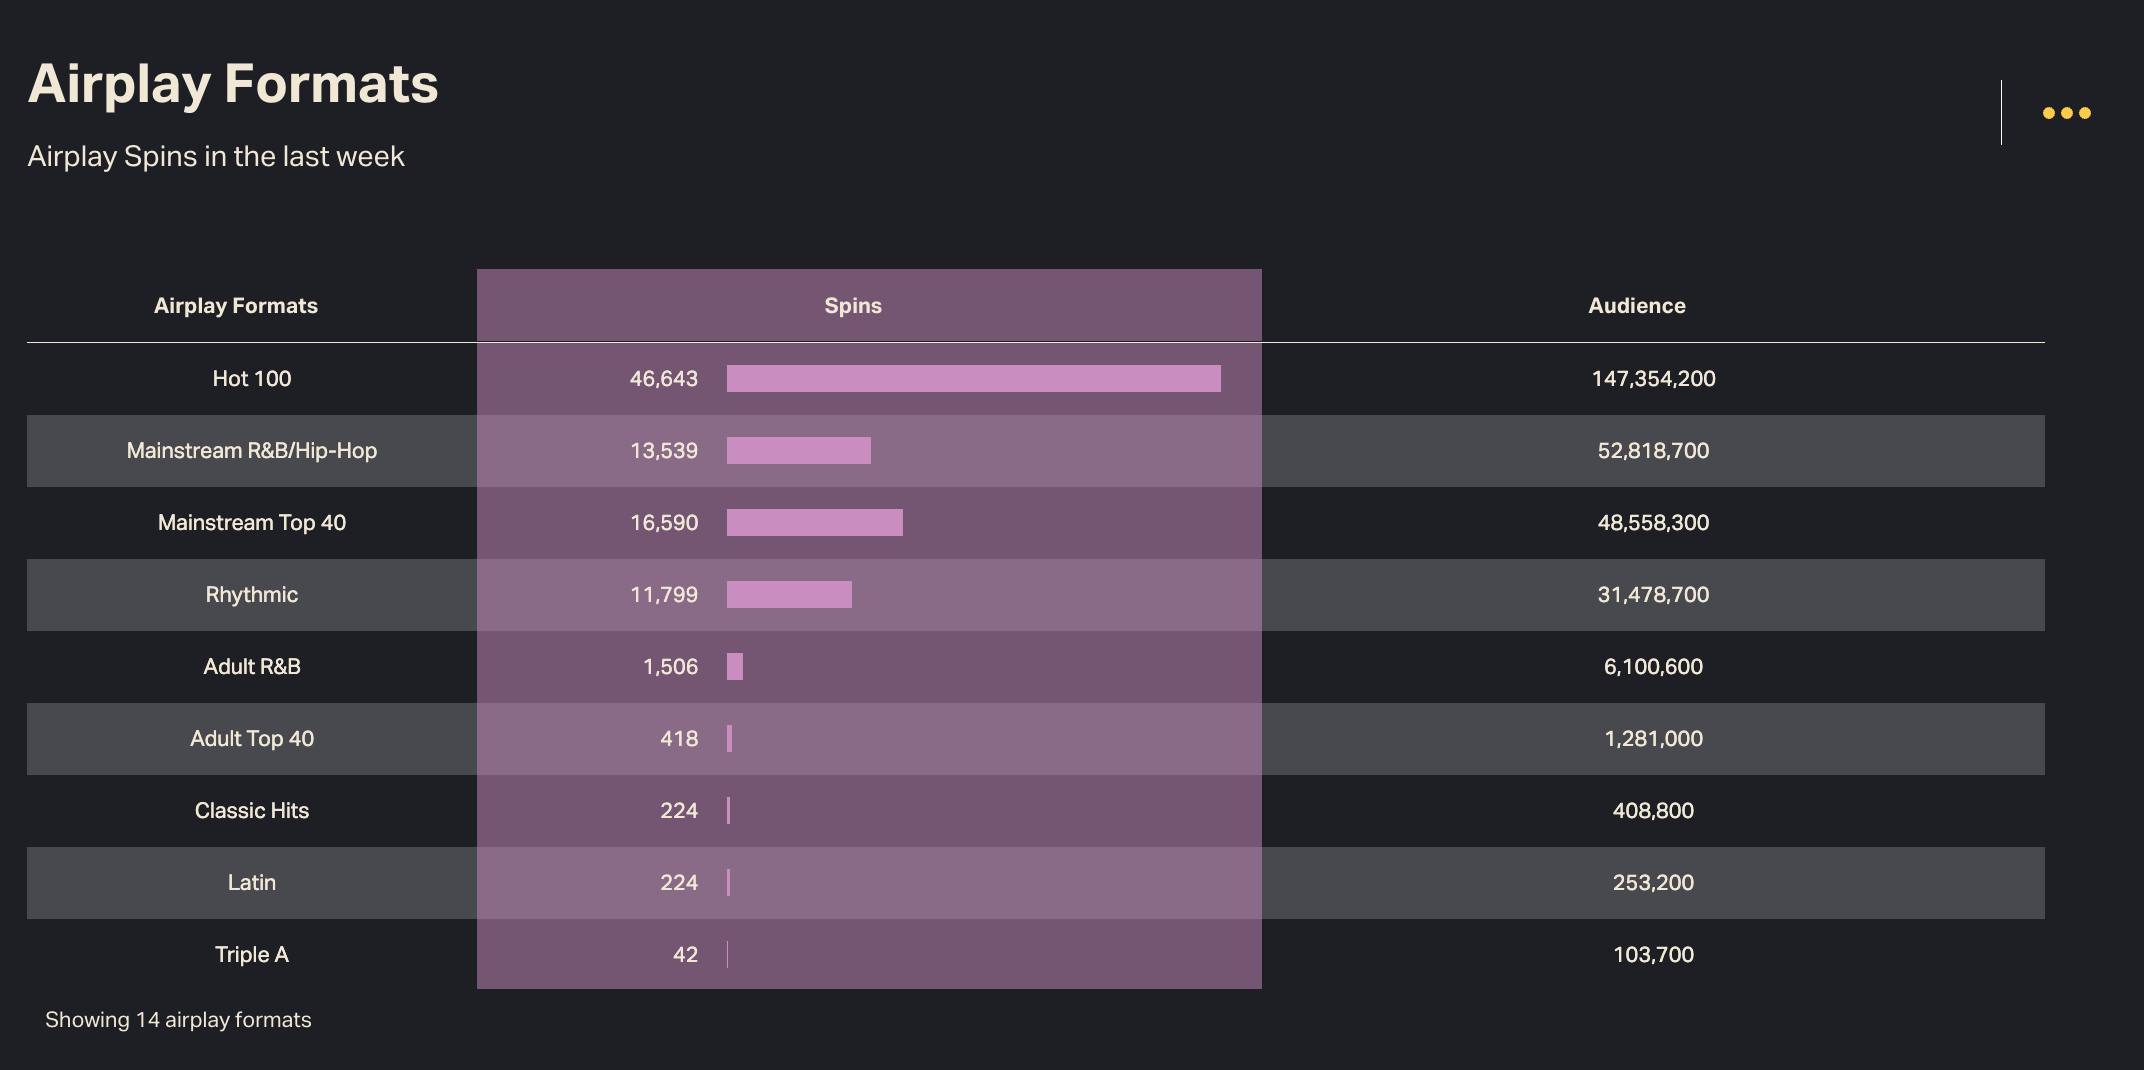Viewport: 2144px width, 1070px height.
Task: Click the Showing 14 airplay formats text
Action: coord(178,1020)
